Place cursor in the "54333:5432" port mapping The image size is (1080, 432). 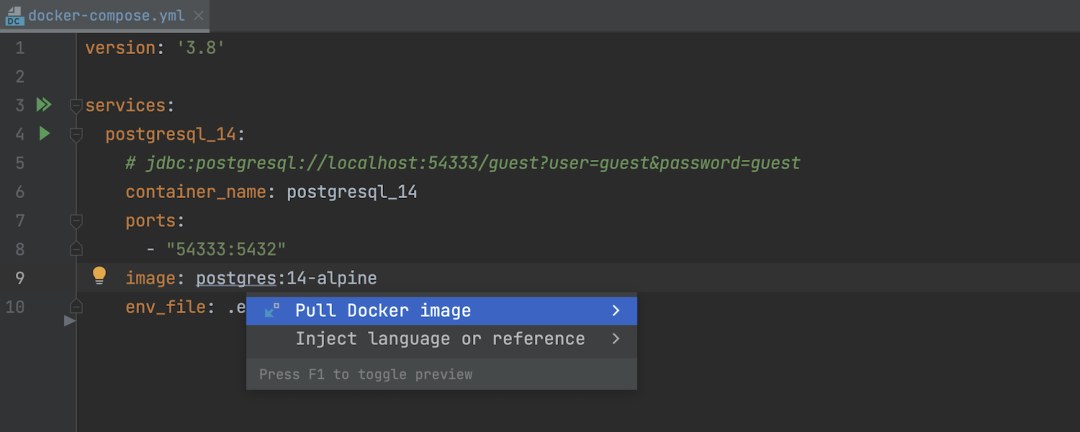click(227, 248)
